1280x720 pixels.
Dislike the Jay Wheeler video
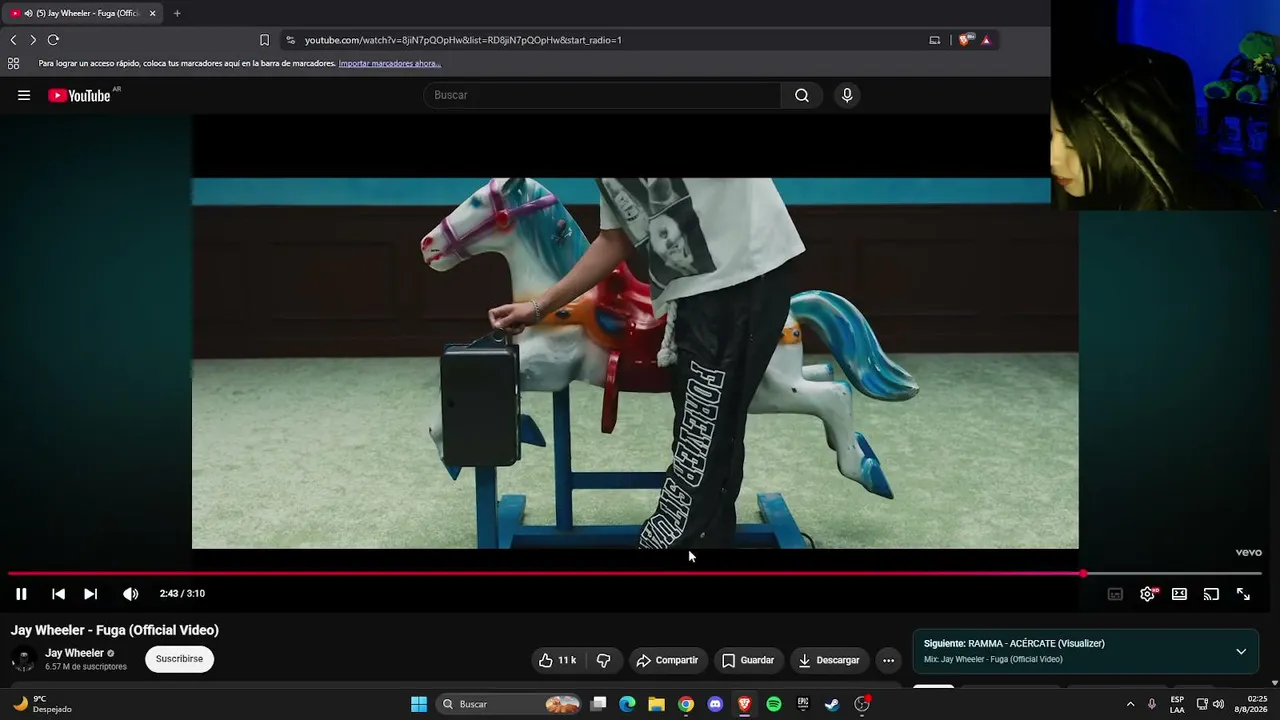603,660
